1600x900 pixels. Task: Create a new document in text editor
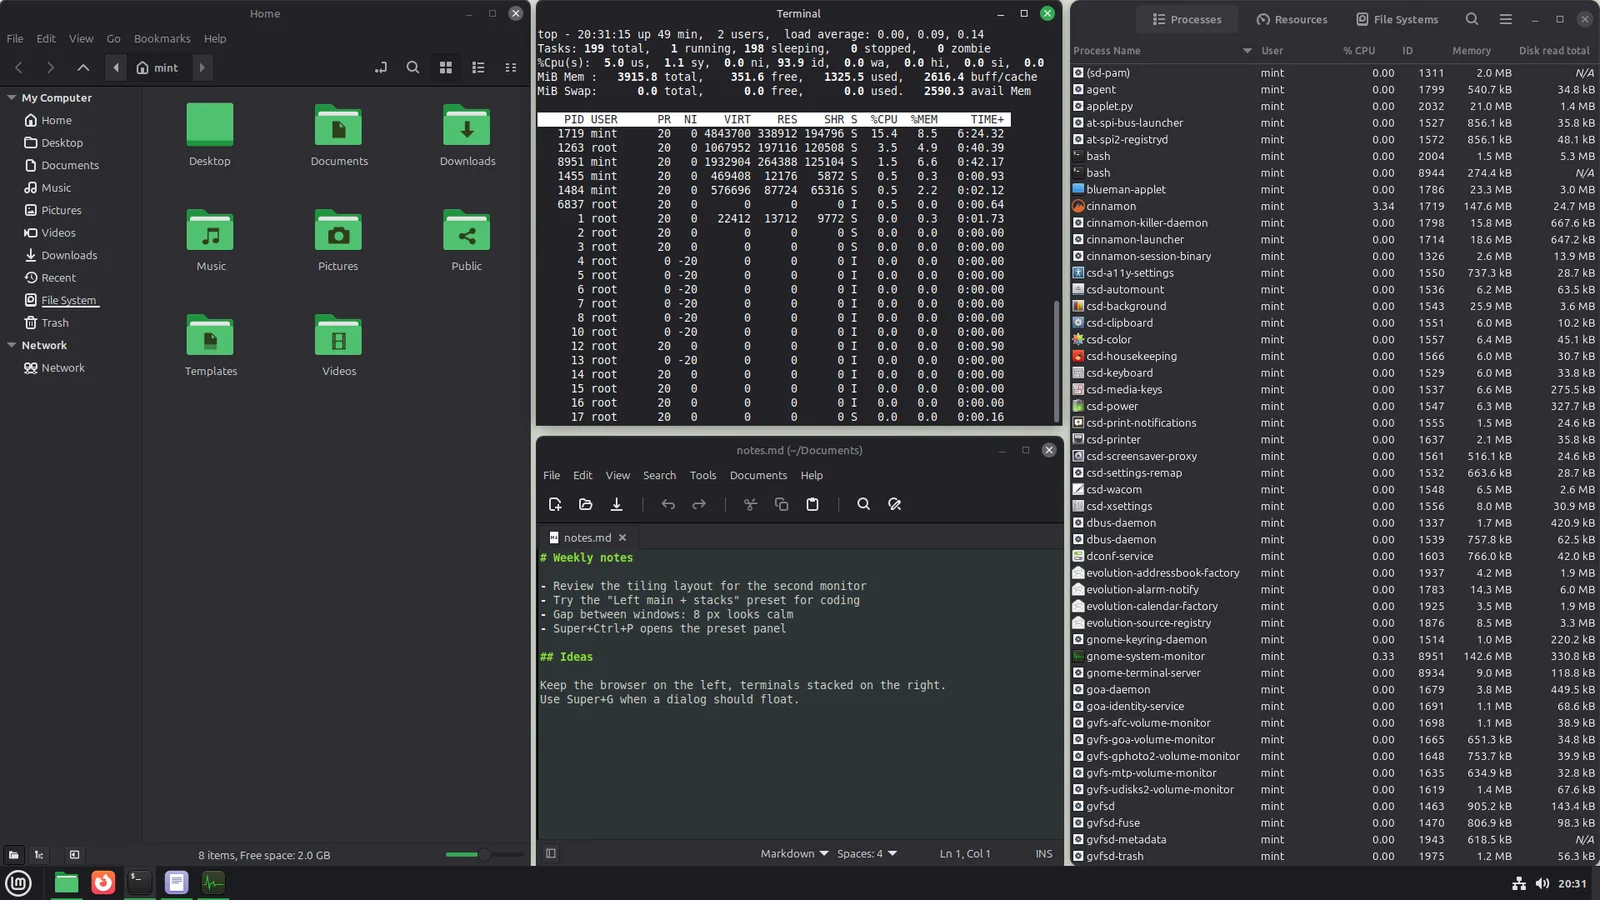(555, 505)
